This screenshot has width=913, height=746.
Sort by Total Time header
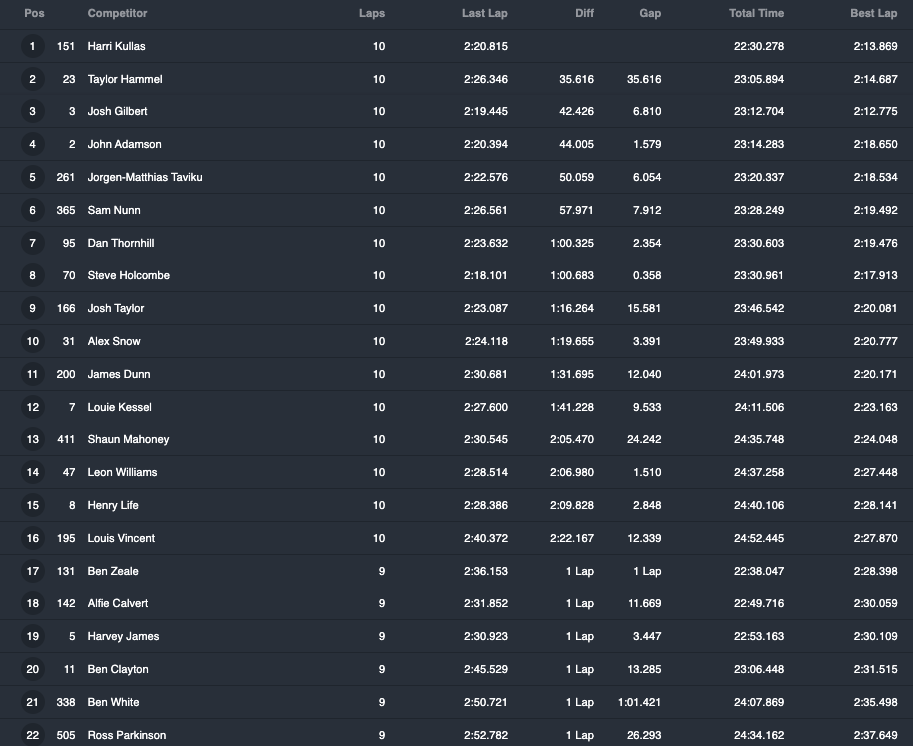[x=756, y=13]
